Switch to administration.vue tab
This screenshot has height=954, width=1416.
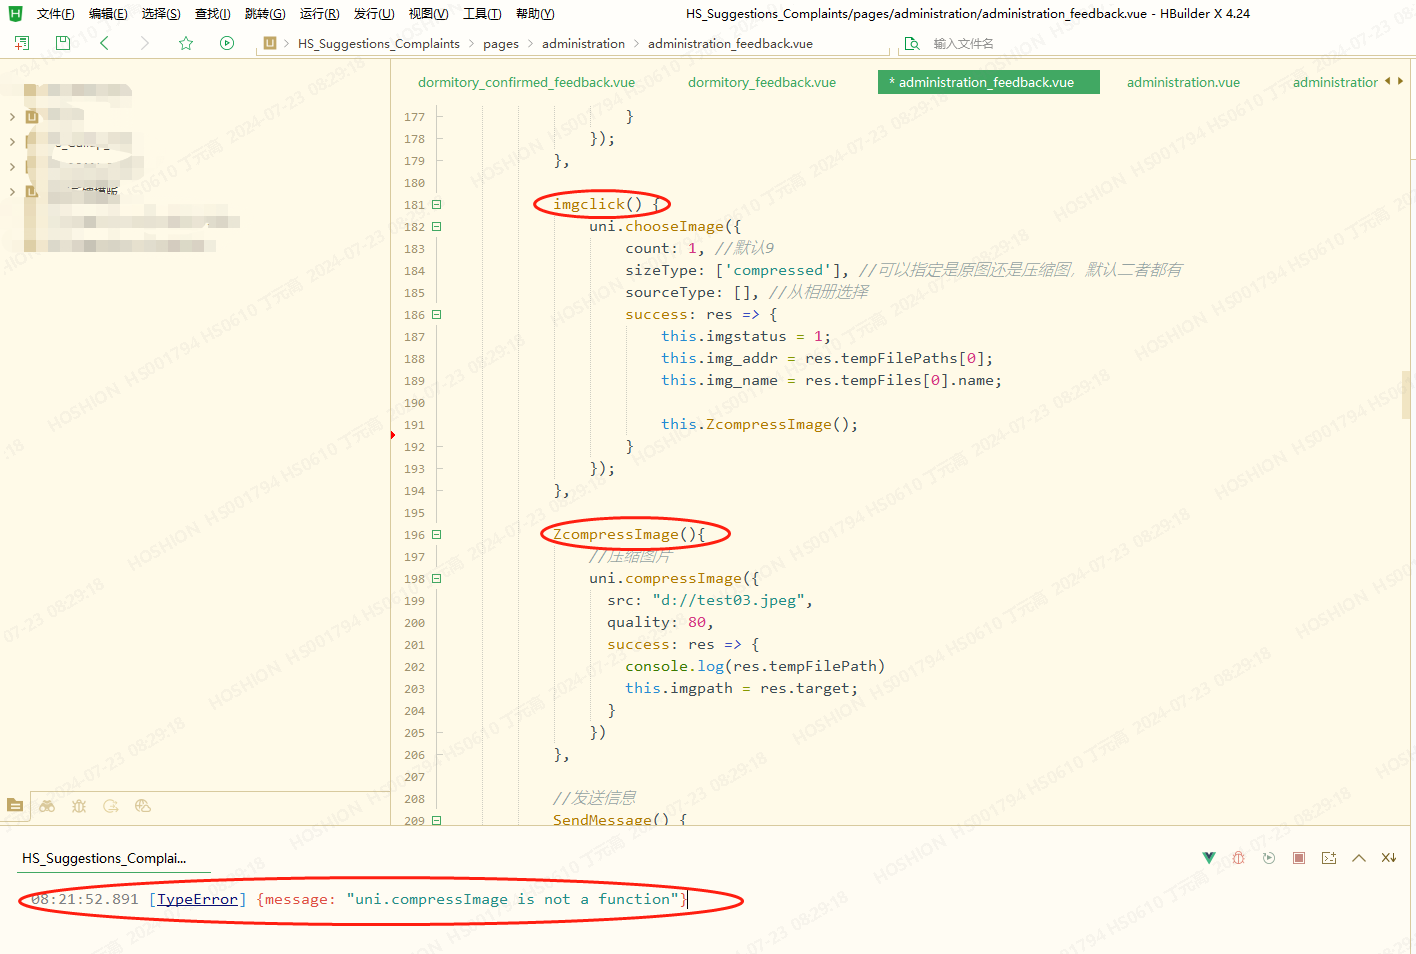tap(1183, 82)
